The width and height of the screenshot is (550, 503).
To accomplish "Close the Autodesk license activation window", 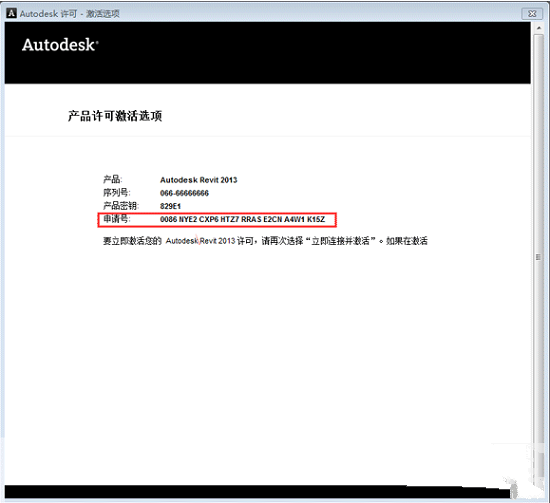I will click(532, 13).
